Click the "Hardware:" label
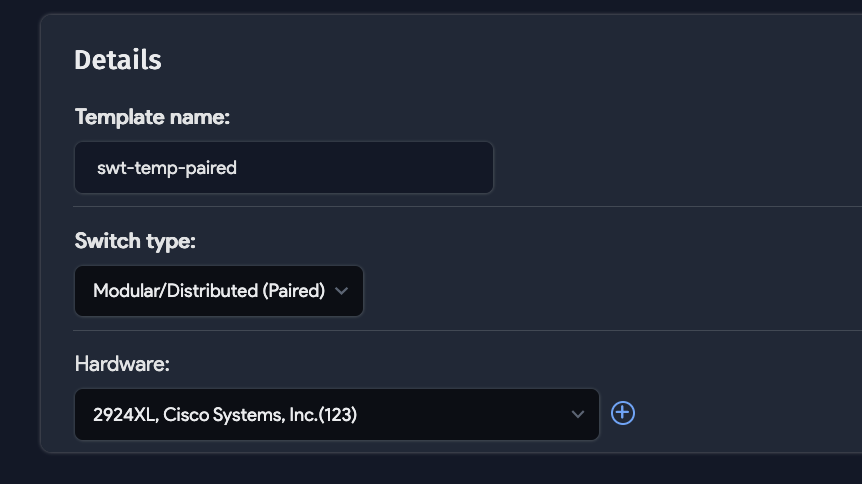 pos(122,364)
